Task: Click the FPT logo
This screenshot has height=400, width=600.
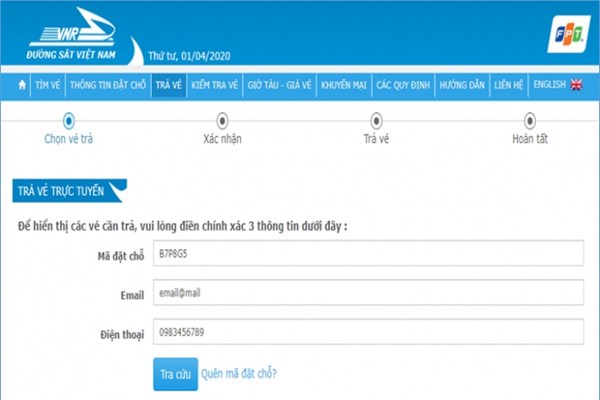Action: point(569,34)
